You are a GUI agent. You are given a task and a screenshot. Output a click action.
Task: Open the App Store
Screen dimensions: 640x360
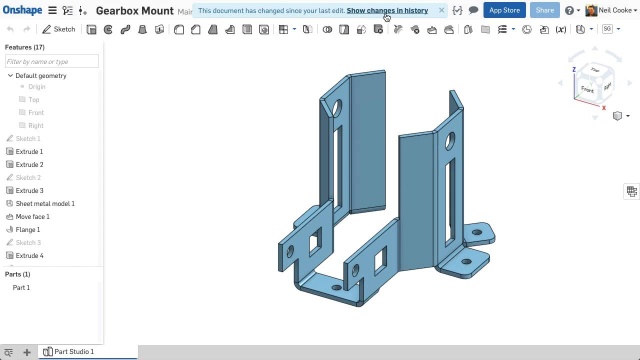point(504,10)
